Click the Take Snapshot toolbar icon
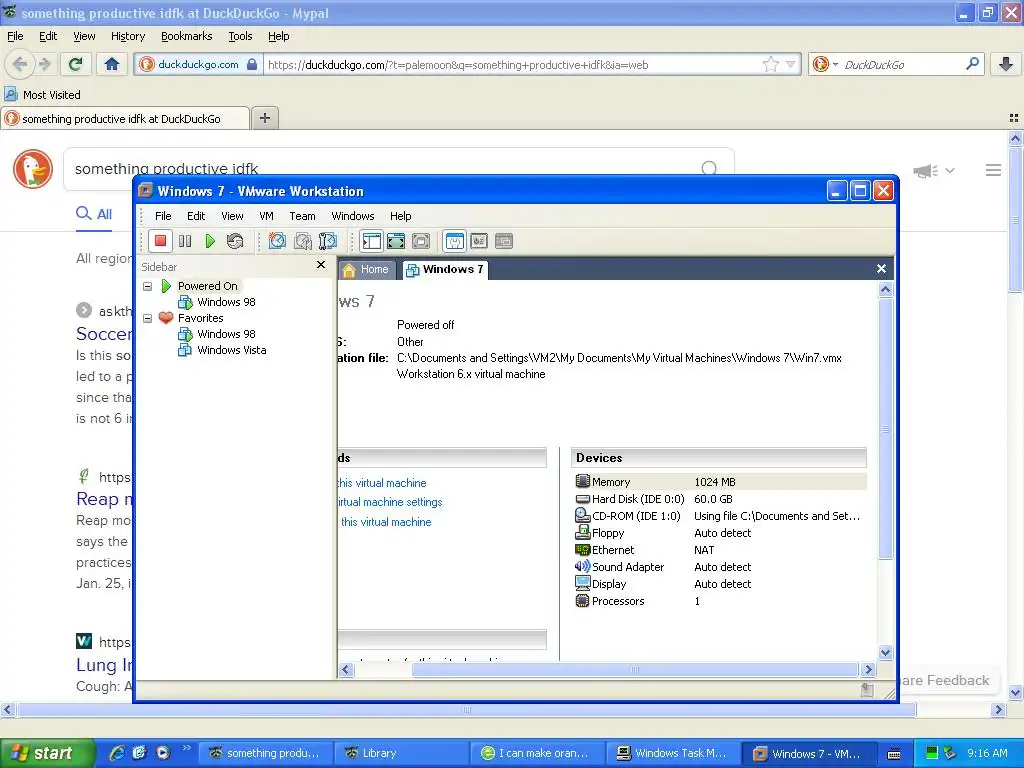Viewport: 1024px width, 768px height. [x=277, y=241]
